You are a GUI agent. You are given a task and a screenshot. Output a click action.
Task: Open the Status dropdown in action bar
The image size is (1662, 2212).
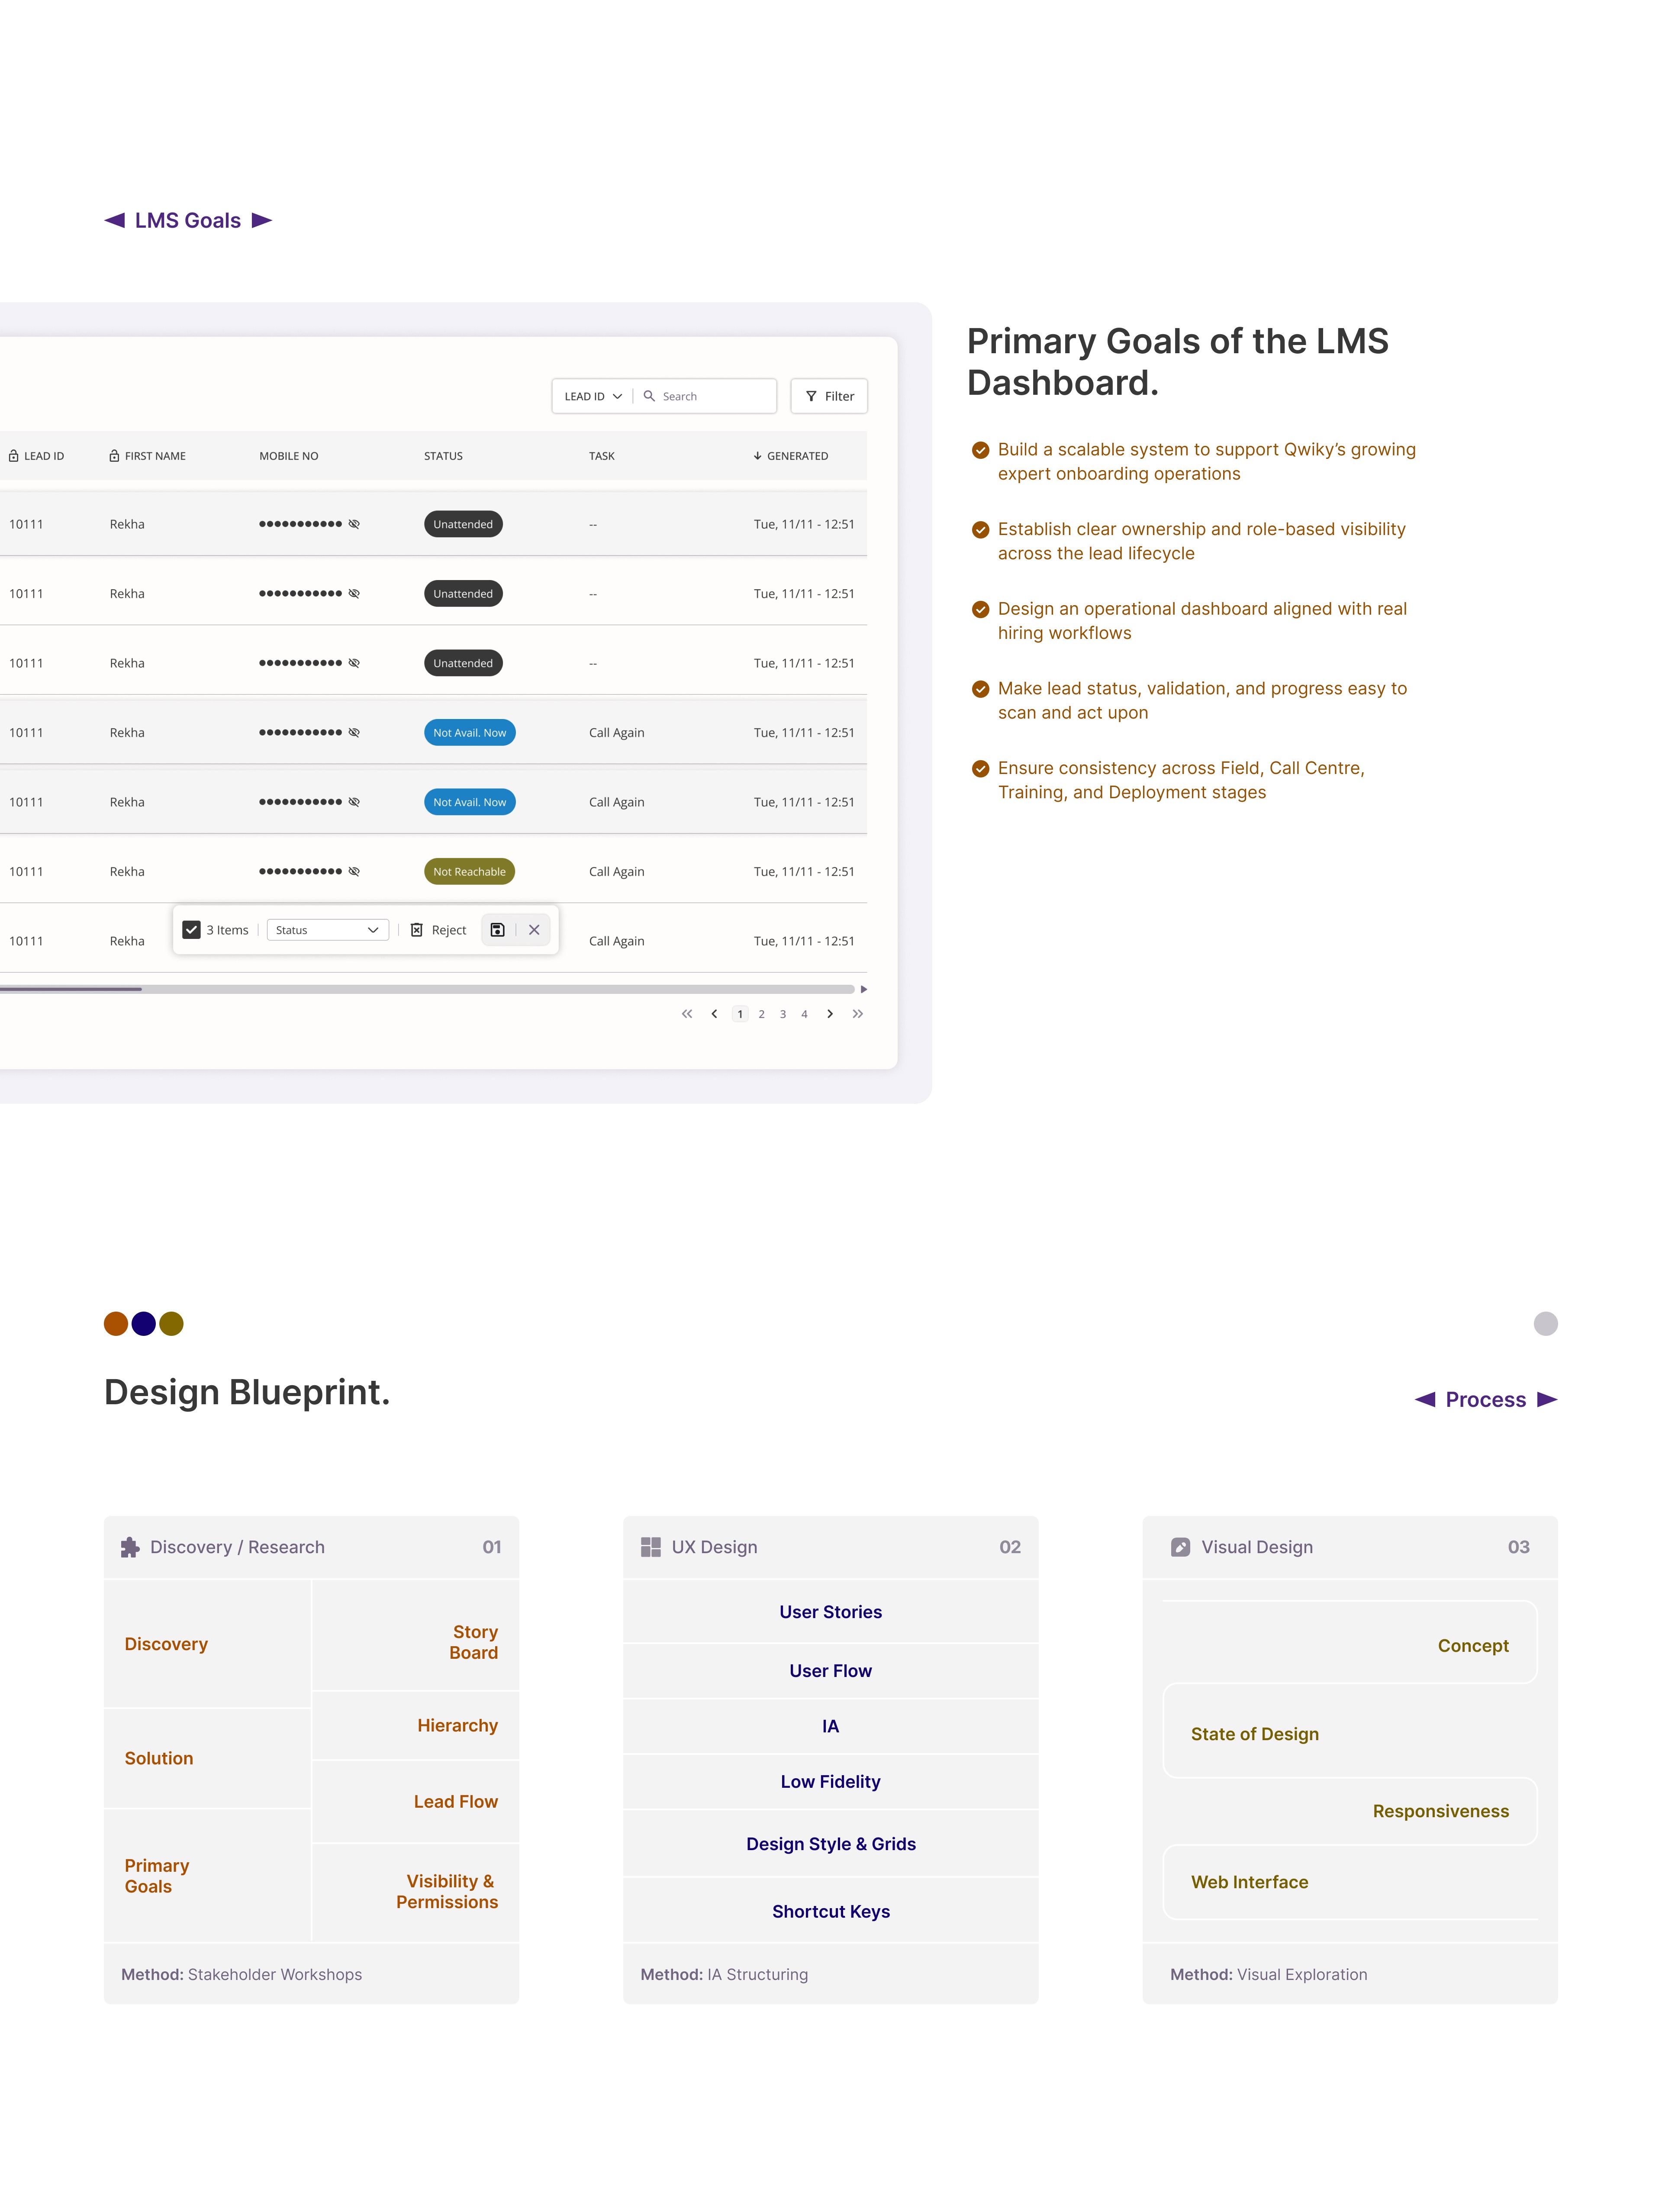point(327,930)
